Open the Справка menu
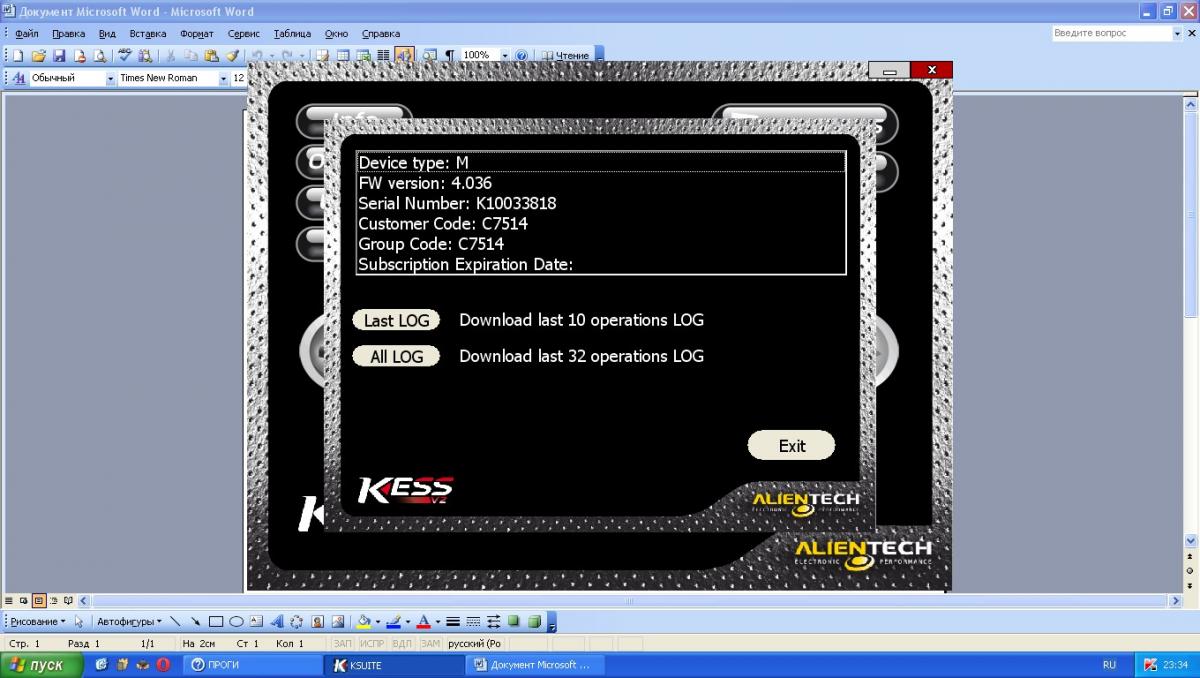 click(380, 33)
